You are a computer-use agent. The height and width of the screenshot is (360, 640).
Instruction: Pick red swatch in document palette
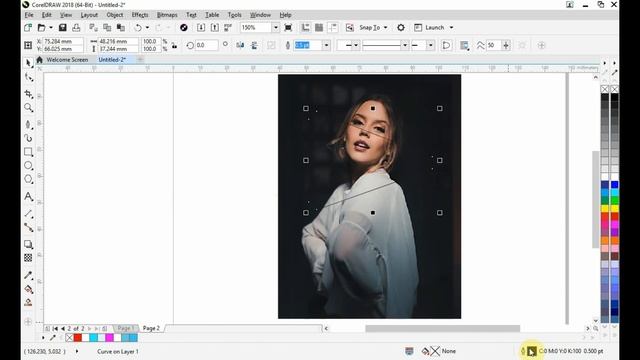(78, 338)
